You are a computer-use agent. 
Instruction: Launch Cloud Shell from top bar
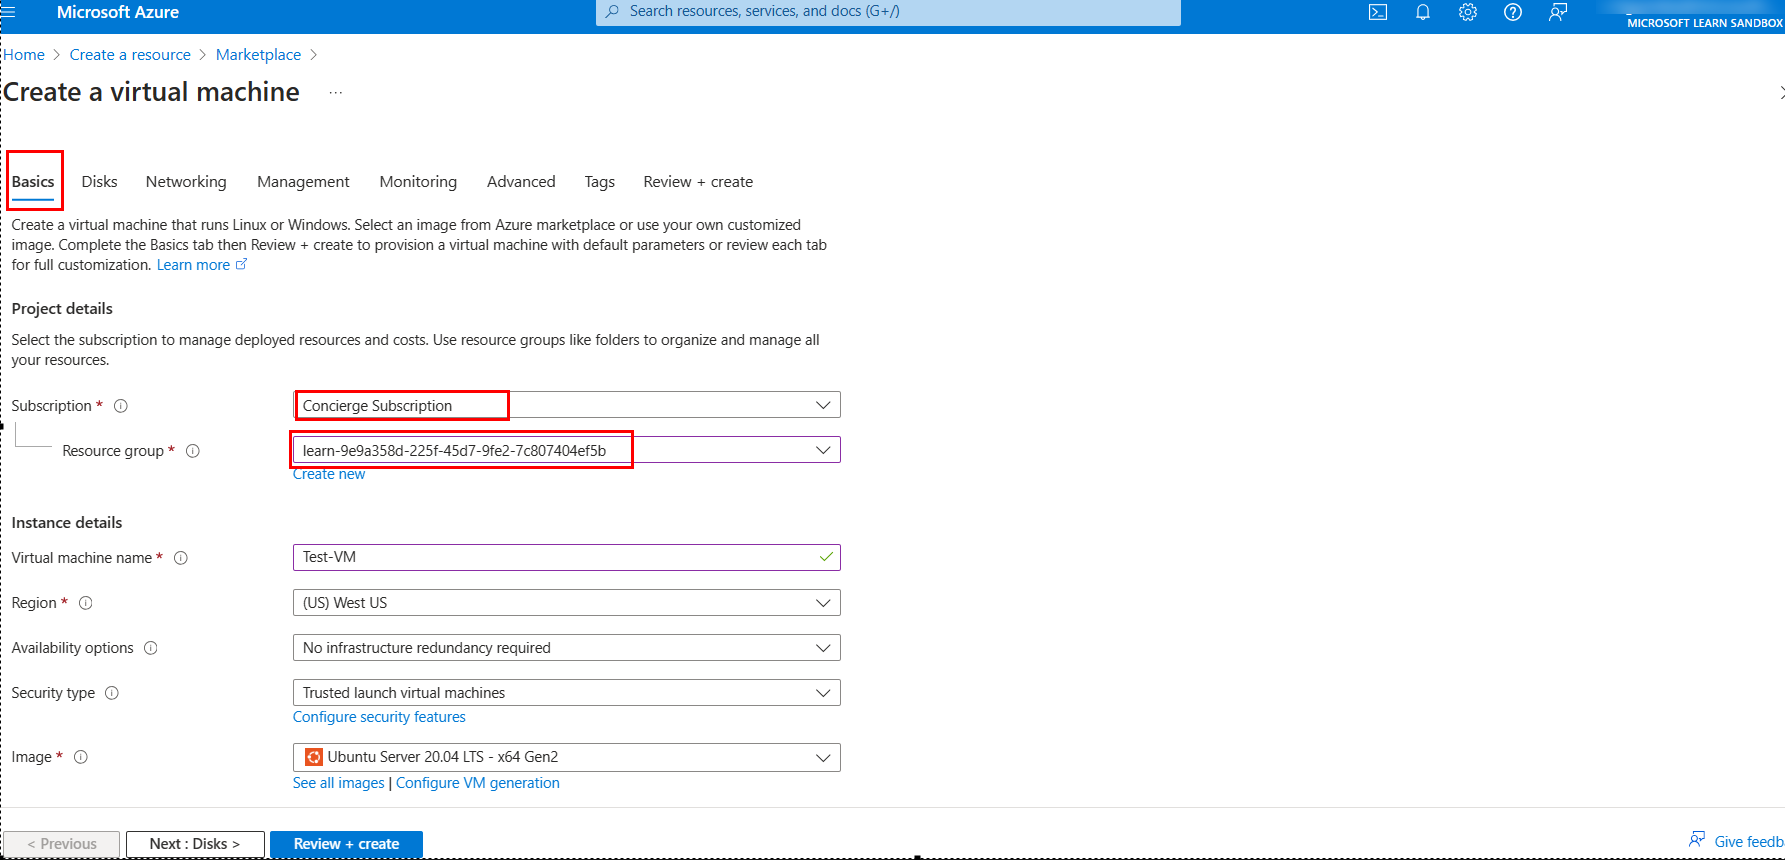coord(1378,12)
